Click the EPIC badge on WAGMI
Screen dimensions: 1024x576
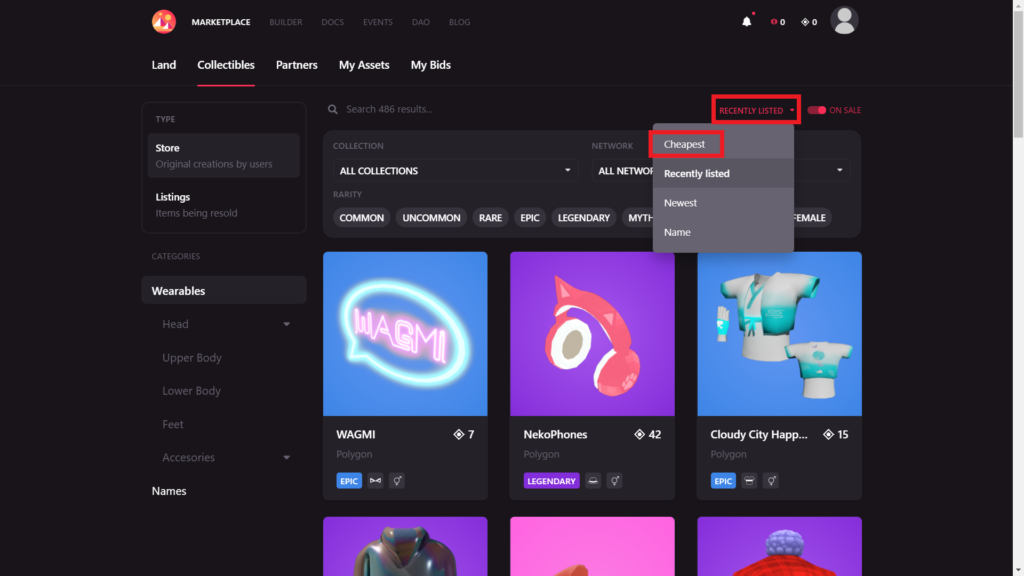click(349, 481)
